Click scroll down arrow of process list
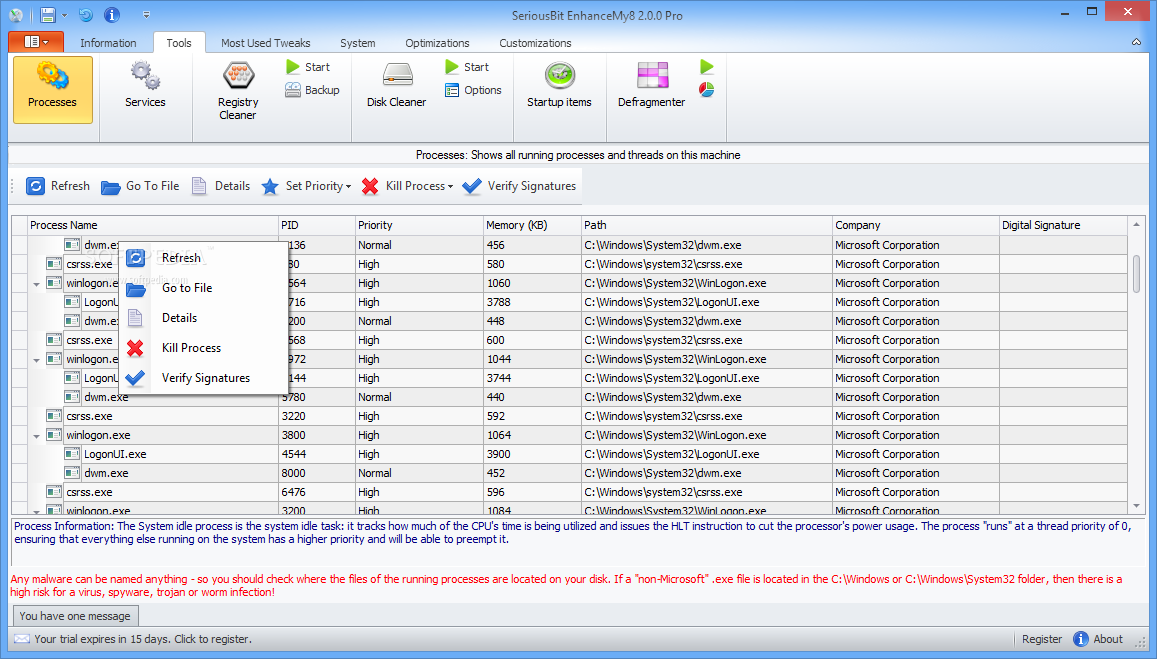Image resolution: width=1157 pixels, height=659 pixels. pos(1136,506)
